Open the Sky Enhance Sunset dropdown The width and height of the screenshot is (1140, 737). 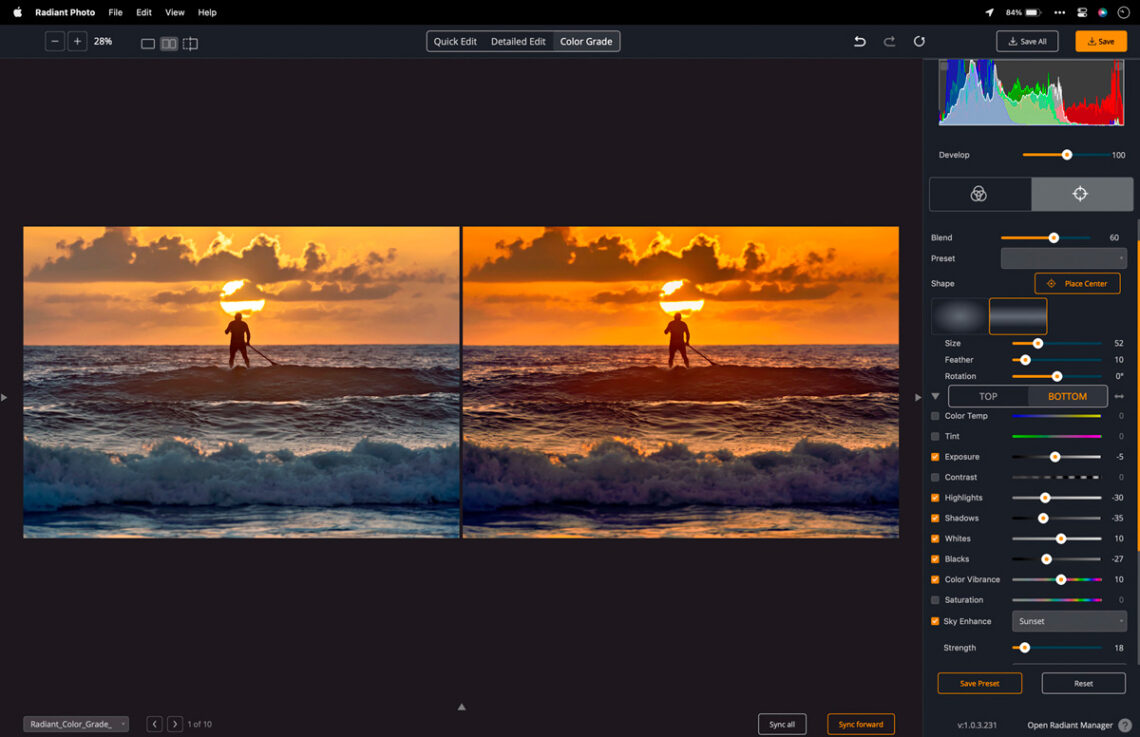(1069, 621)
